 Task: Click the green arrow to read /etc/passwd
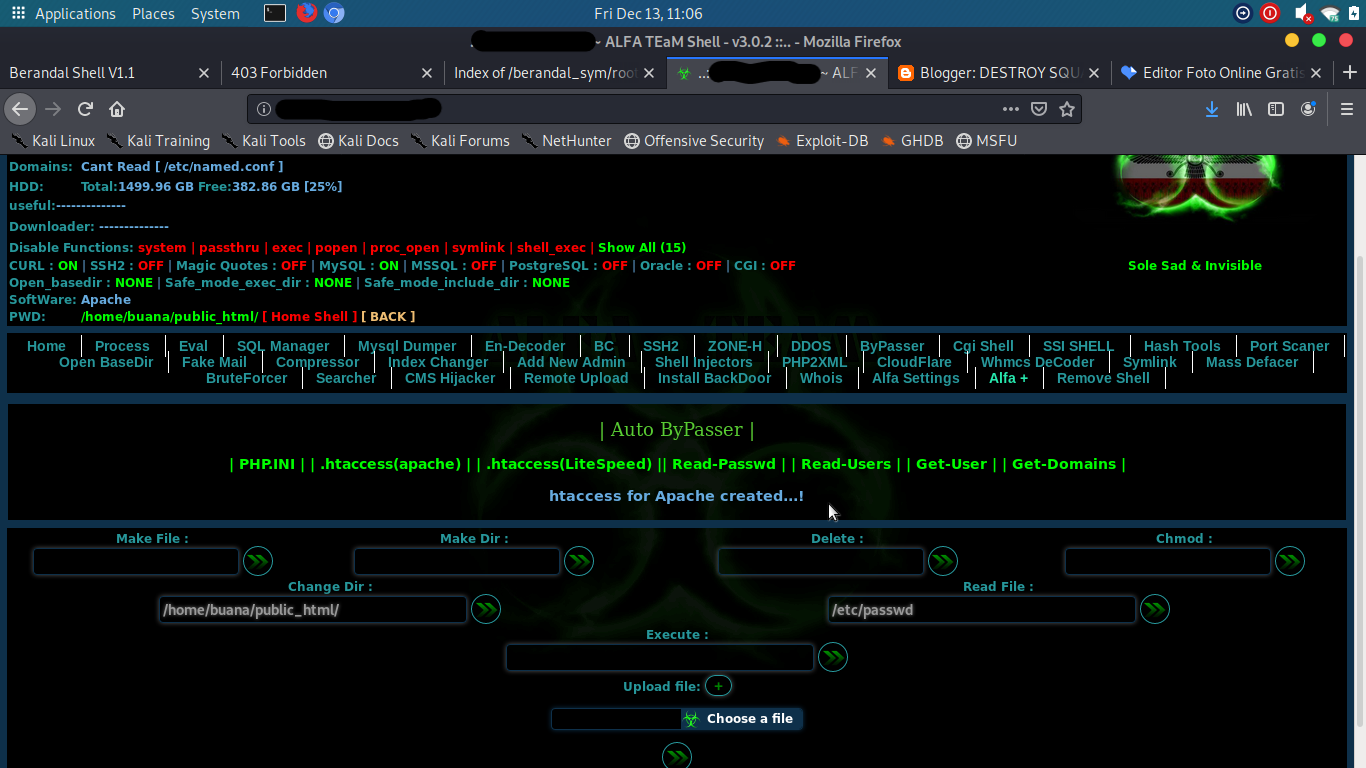click(x=1155, y=608)
